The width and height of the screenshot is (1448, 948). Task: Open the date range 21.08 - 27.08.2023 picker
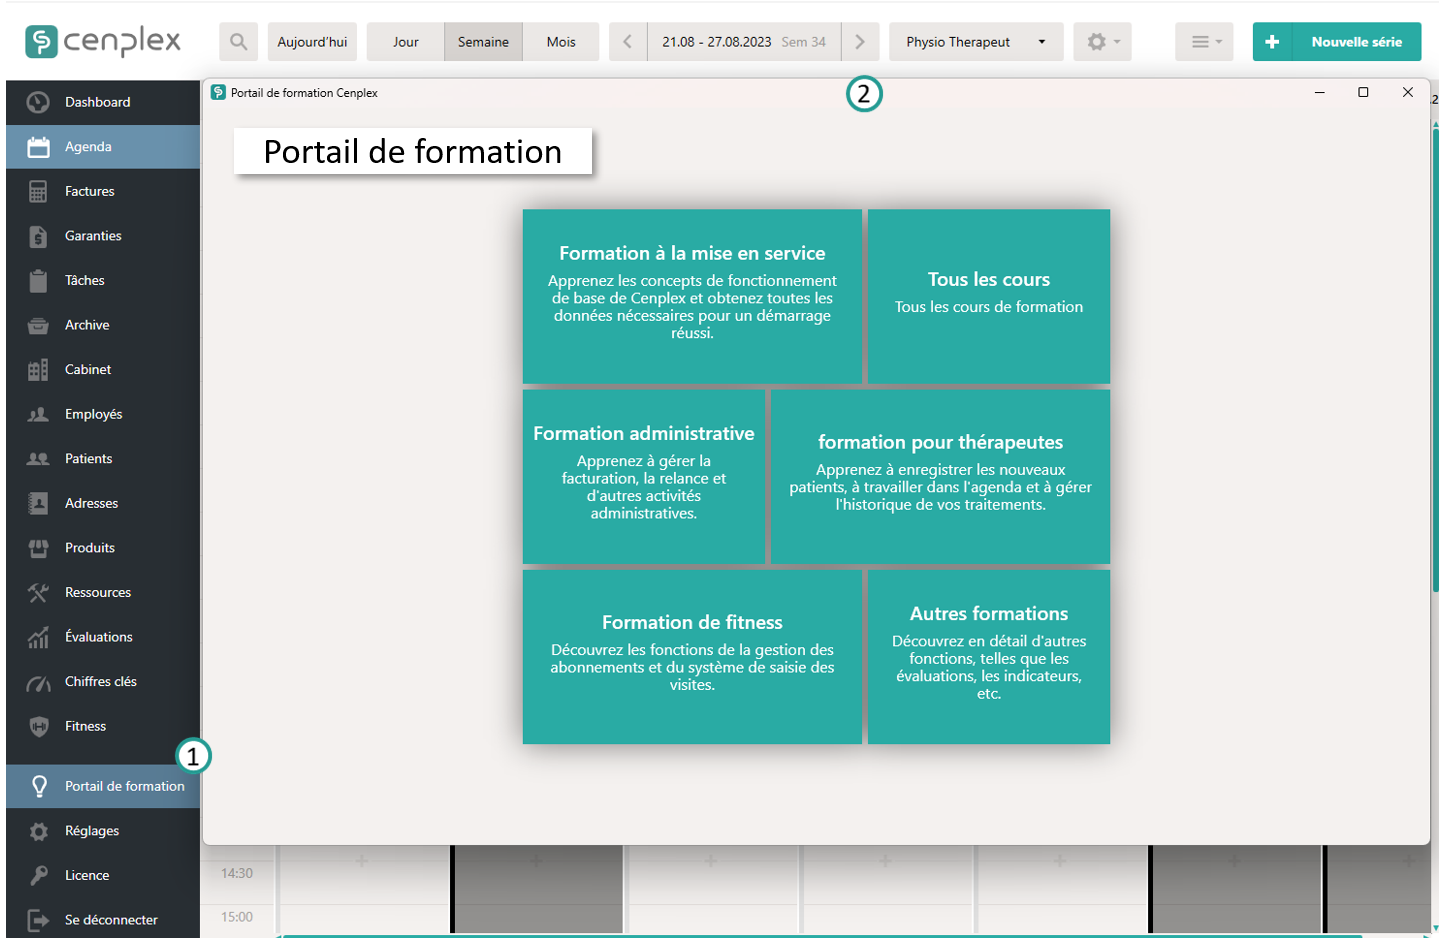click(744, 42)
